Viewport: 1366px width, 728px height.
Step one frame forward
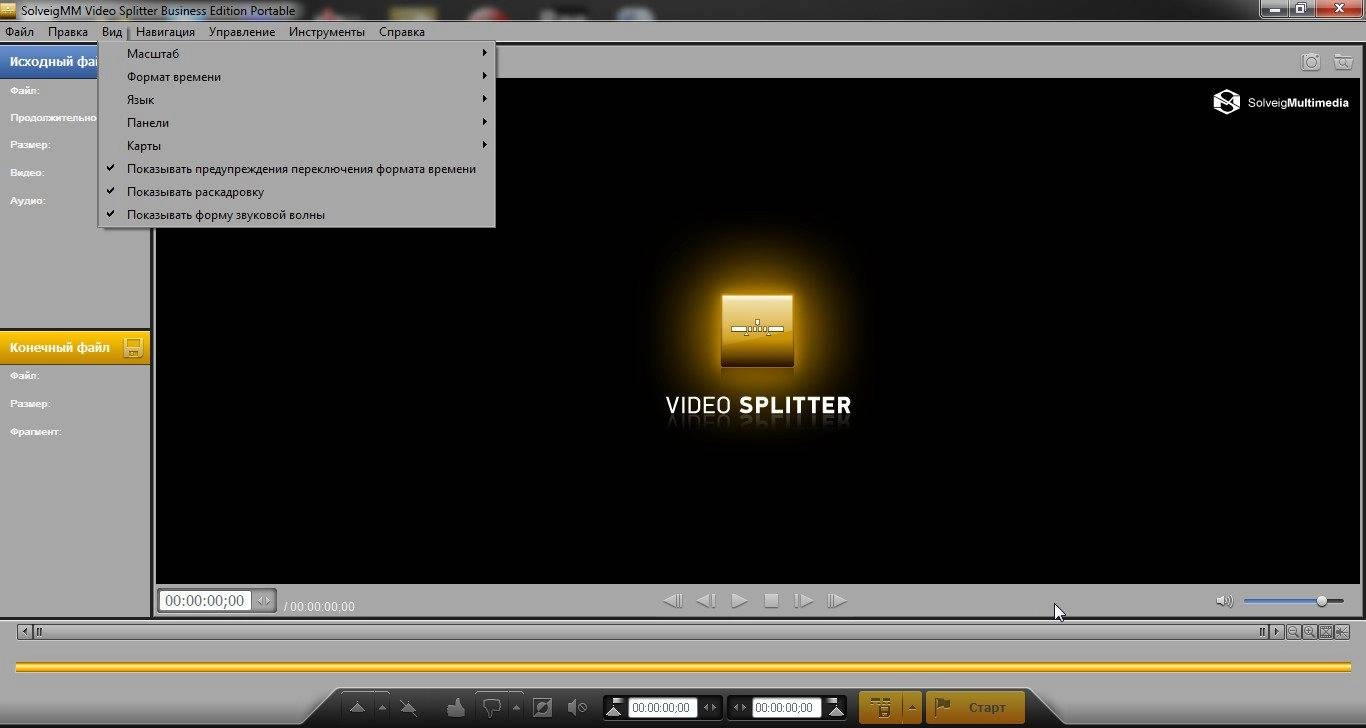[x=803, y=601]
